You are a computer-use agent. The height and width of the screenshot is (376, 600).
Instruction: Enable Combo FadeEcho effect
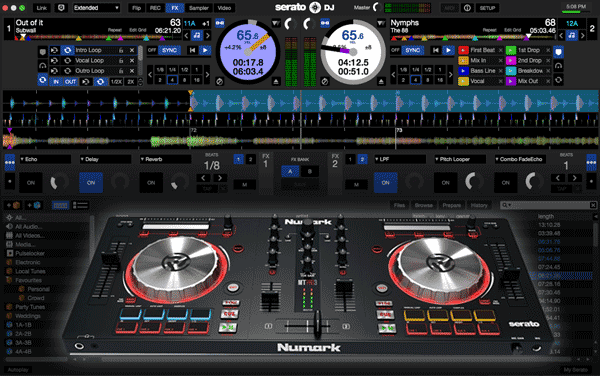[x=505, y=182]
